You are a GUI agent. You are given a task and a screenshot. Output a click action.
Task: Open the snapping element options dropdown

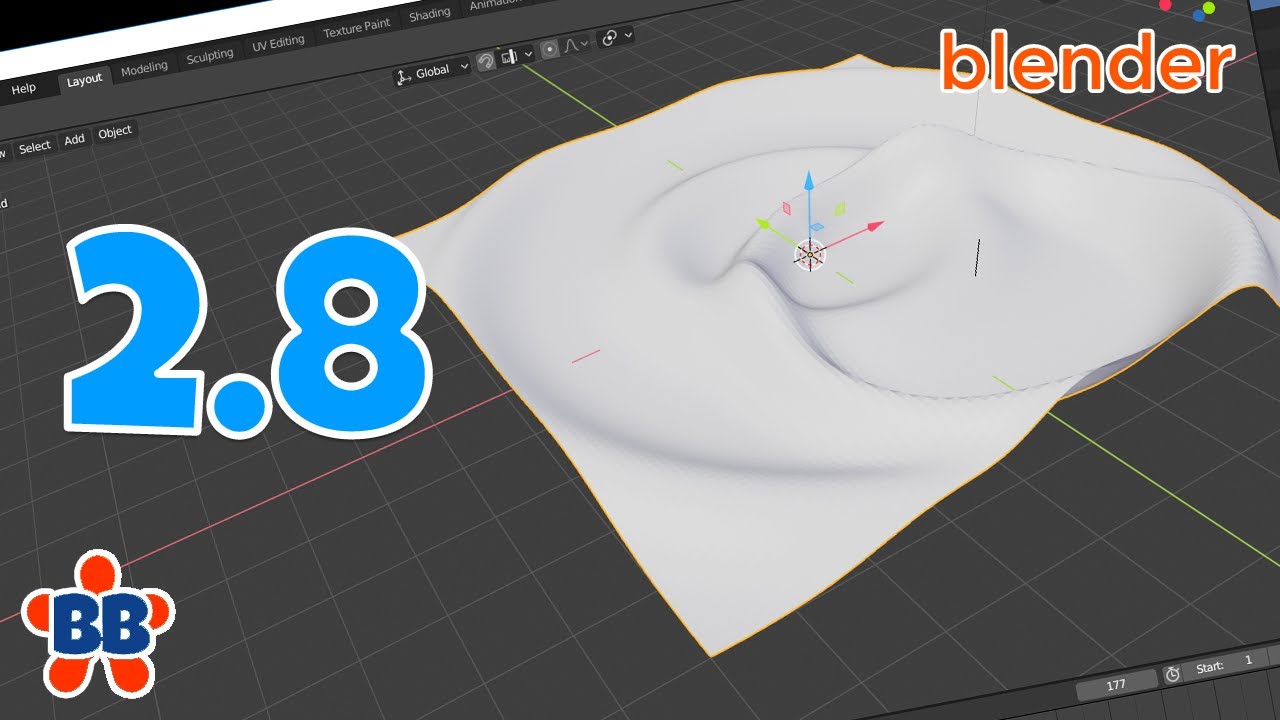click(x=517, y=56)
